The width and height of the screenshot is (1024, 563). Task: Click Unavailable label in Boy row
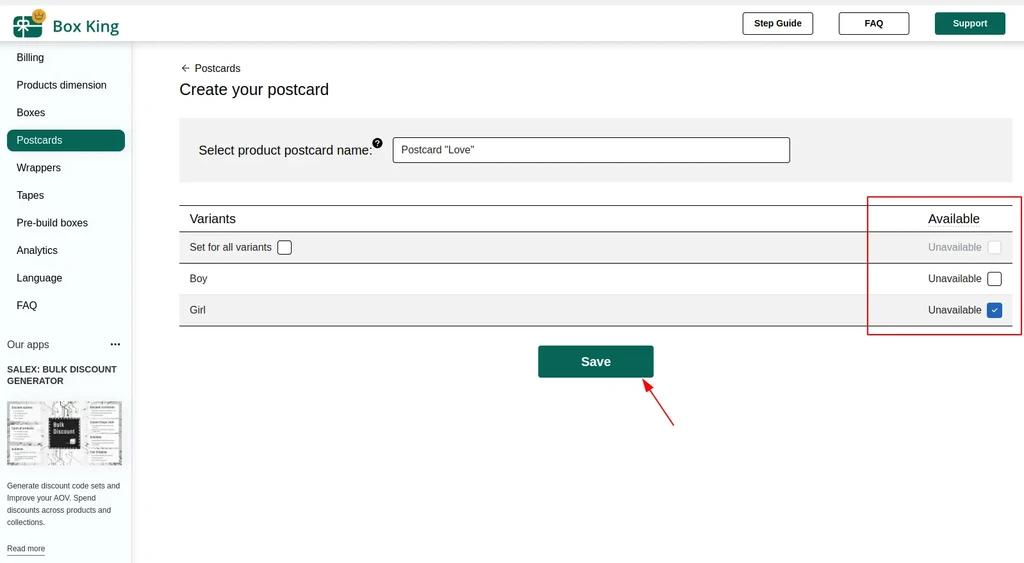point(955,279)
